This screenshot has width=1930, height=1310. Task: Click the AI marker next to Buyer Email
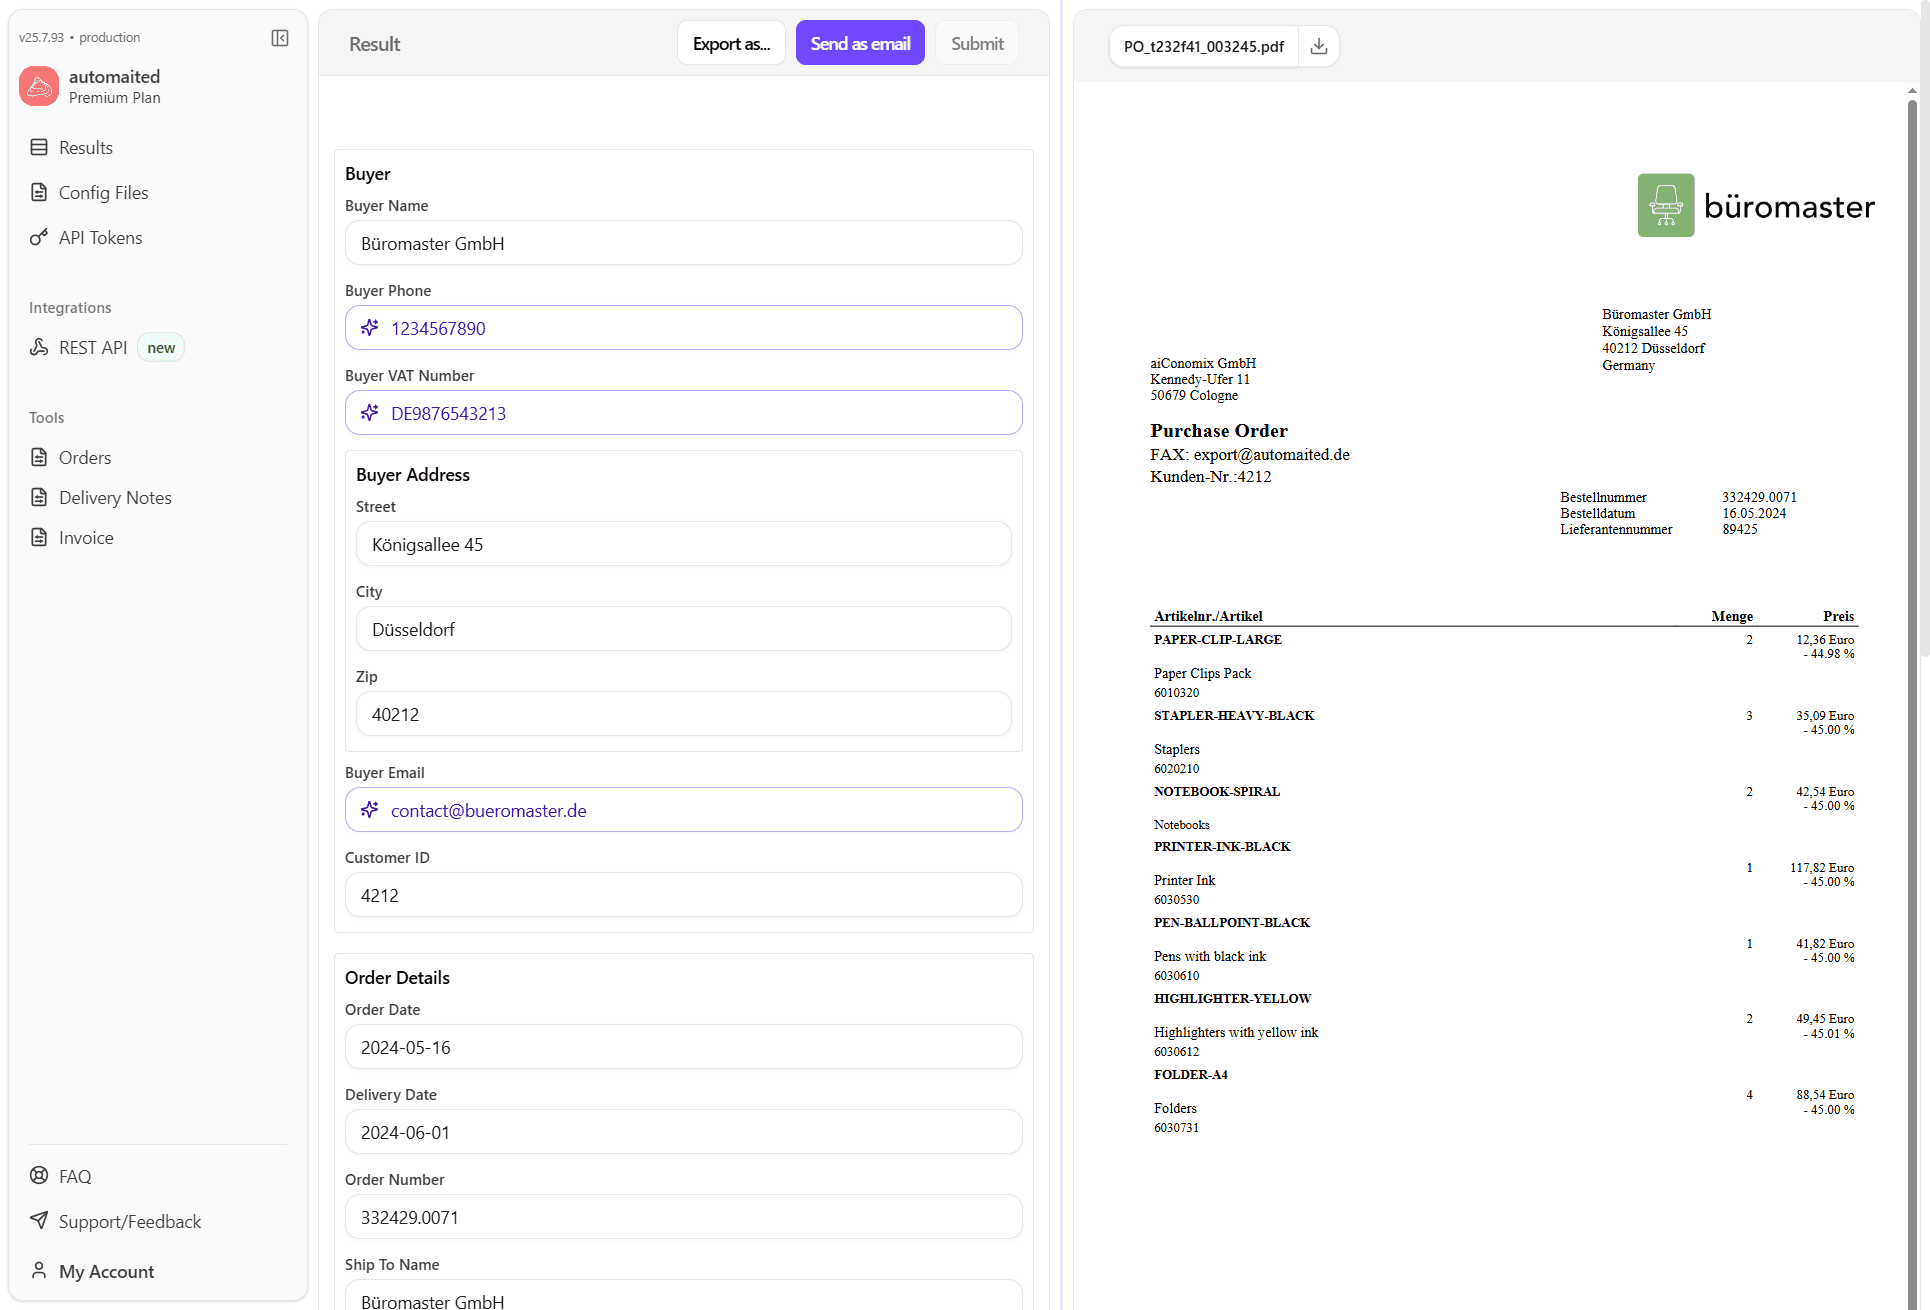(x=369, y=809)
